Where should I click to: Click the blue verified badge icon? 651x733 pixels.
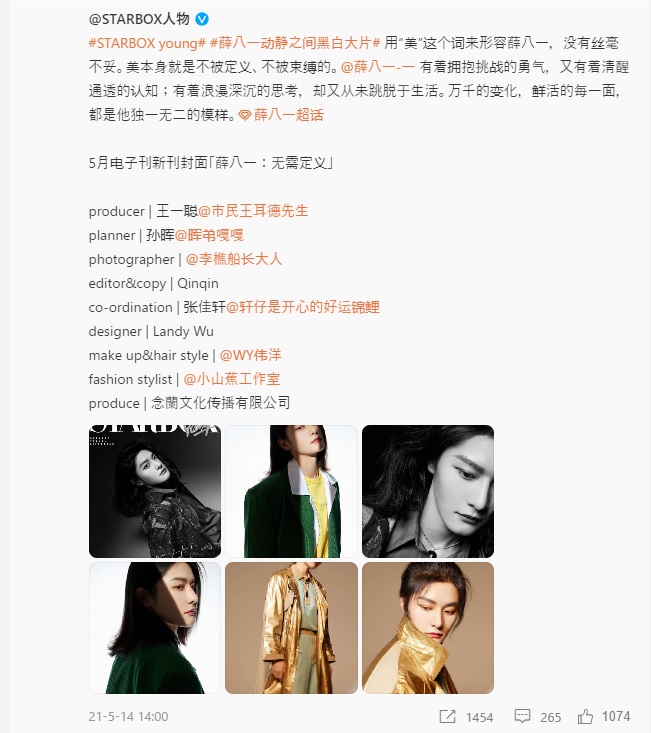click(202, 19)
